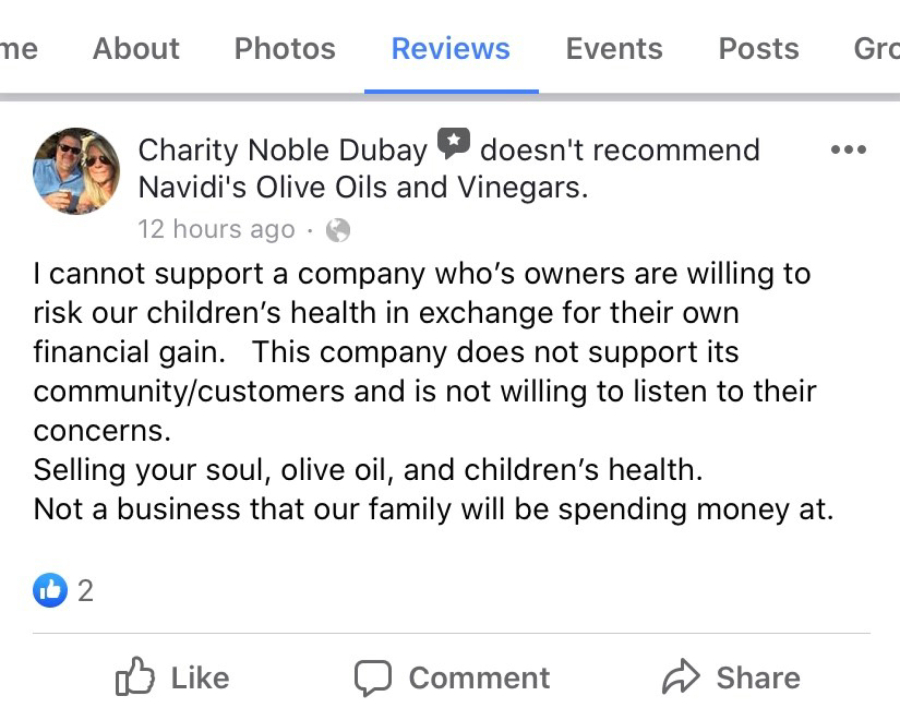
Task: Open the Posts tab
Action: pyautogui.click(x=758, y=48)
